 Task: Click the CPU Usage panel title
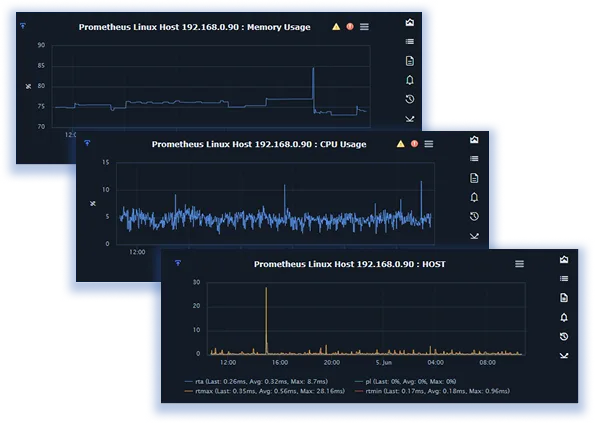(x=259, y=145)
